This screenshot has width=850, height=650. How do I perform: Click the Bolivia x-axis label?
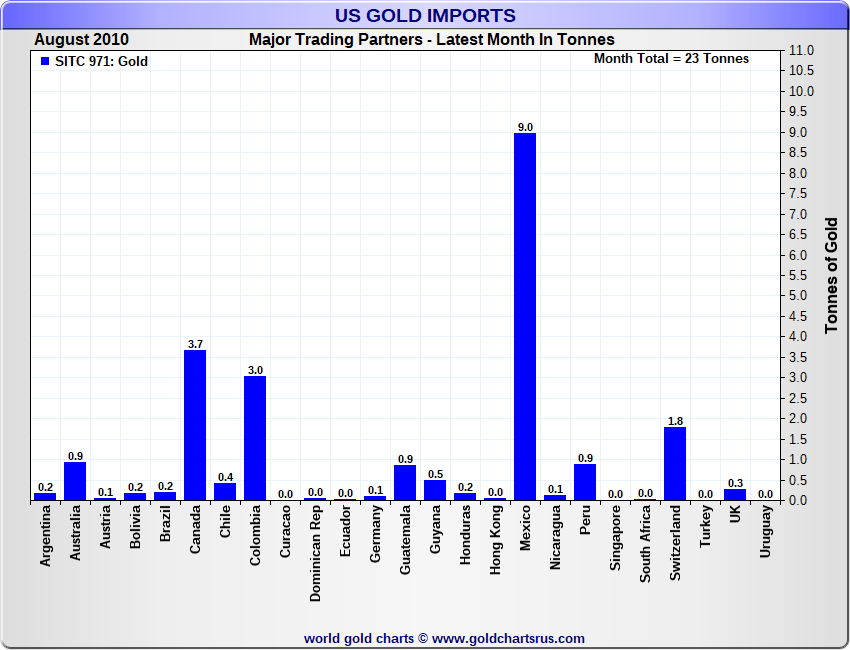tap(135, 526)
